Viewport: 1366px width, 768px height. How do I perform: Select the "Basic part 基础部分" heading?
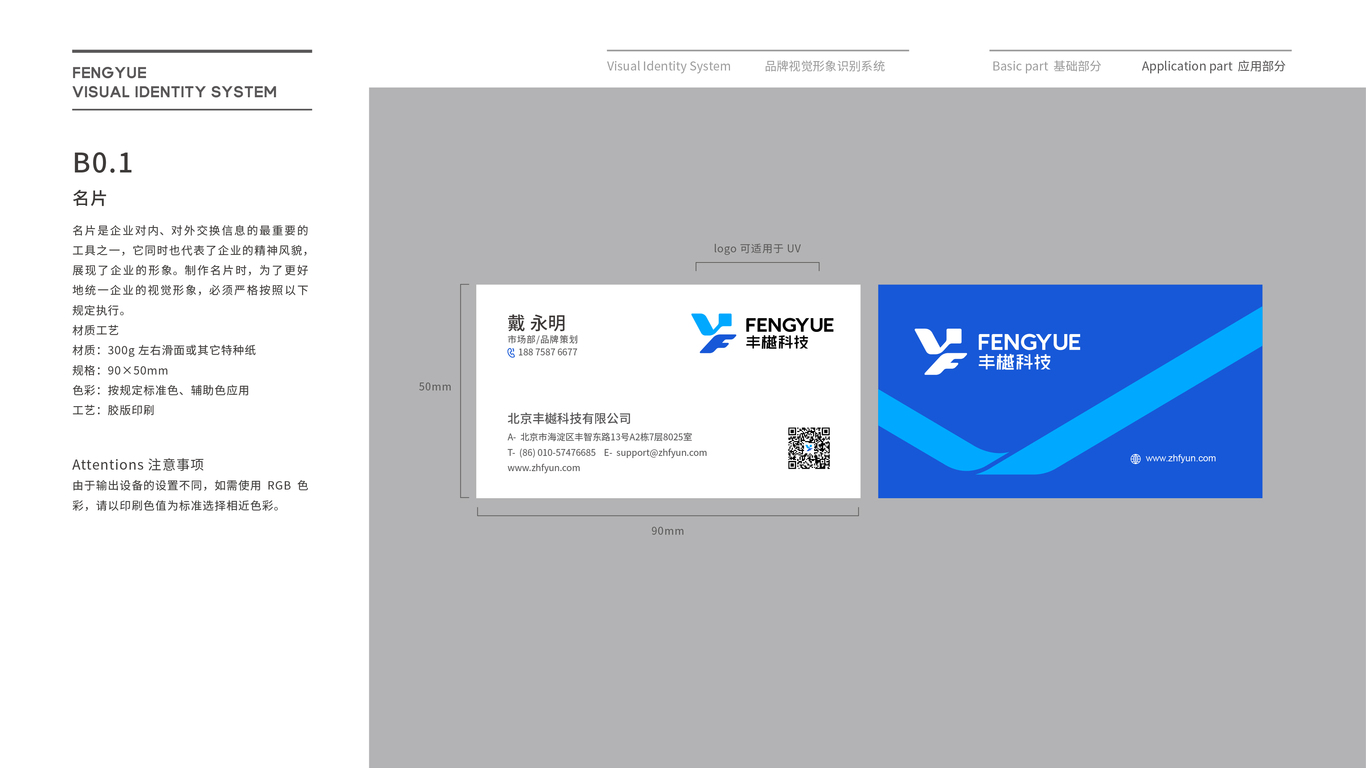click(1046, 66)
